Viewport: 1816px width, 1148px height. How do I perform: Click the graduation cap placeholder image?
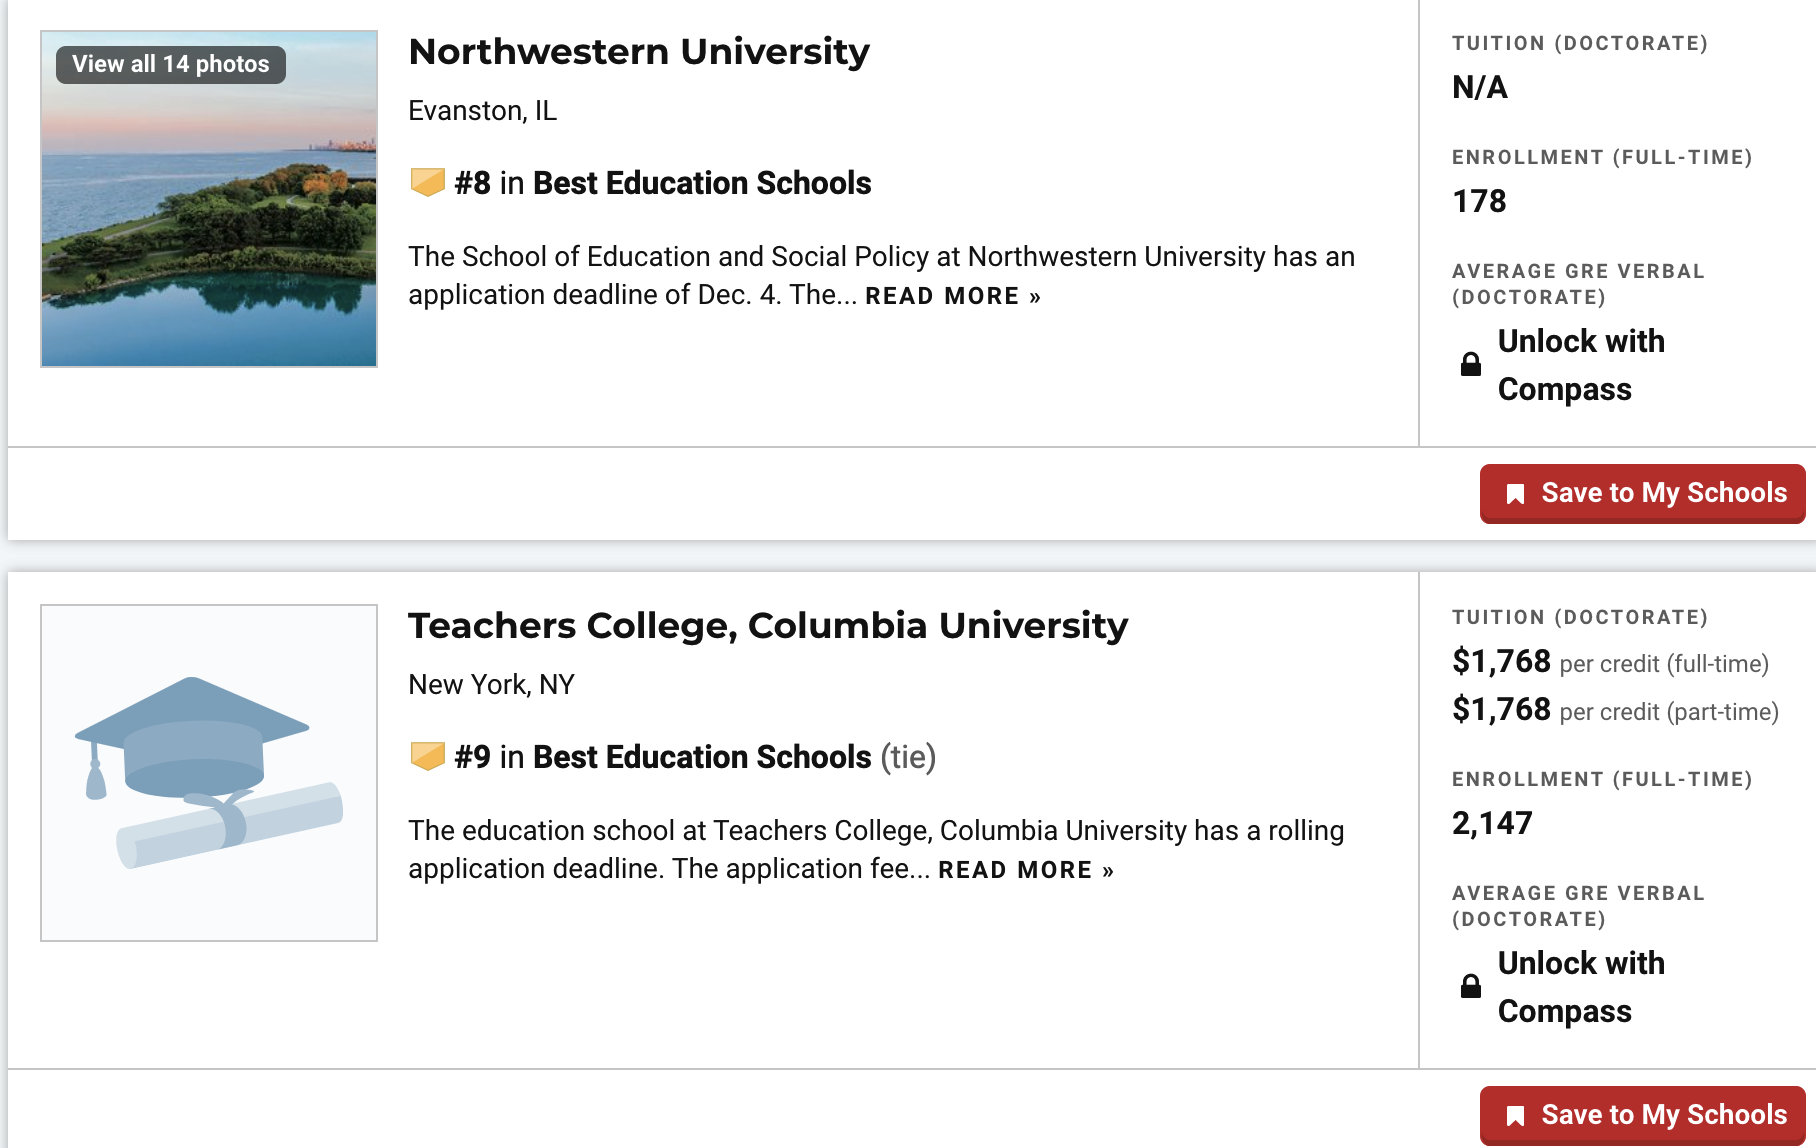(x=209, y=773)
